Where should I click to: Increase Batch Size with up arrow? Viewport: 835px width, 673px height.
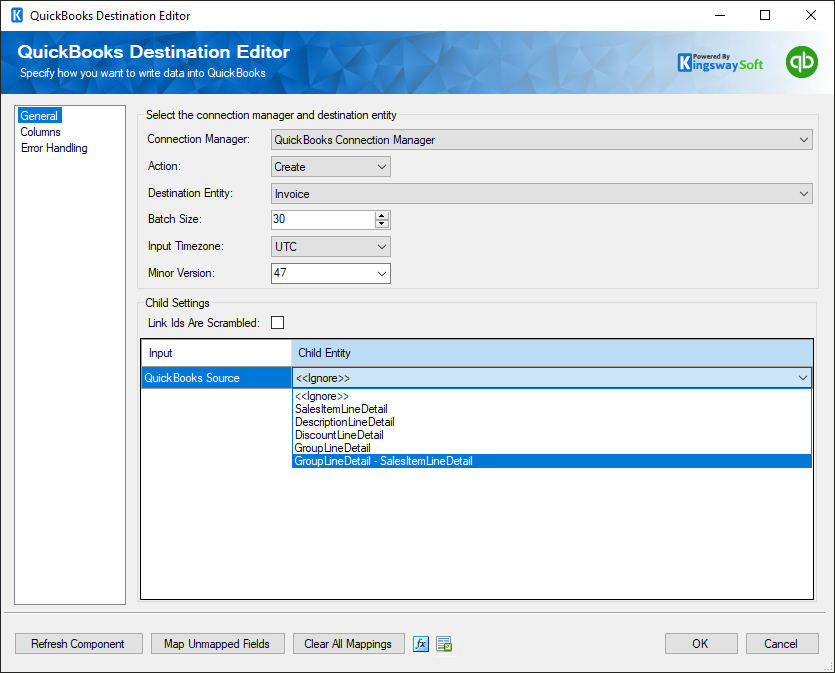coord(381,215)
